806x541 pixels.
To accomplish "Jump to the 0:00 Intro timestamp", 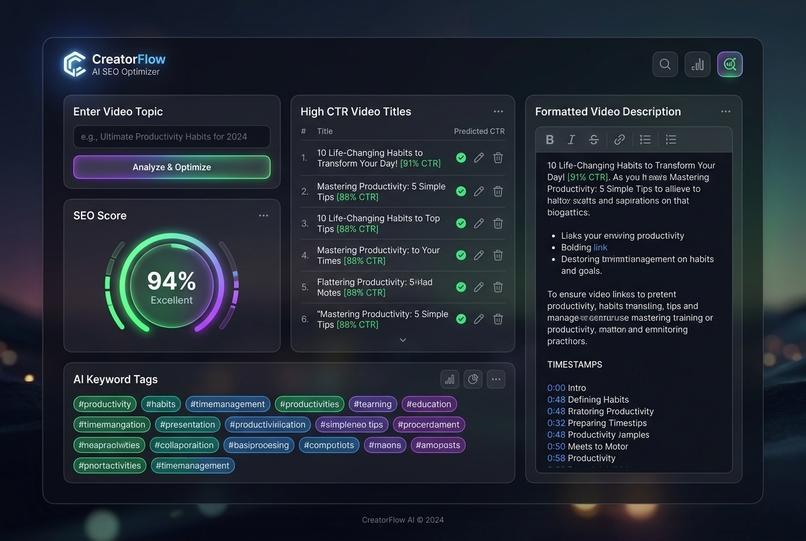I will tap(566, 388).
